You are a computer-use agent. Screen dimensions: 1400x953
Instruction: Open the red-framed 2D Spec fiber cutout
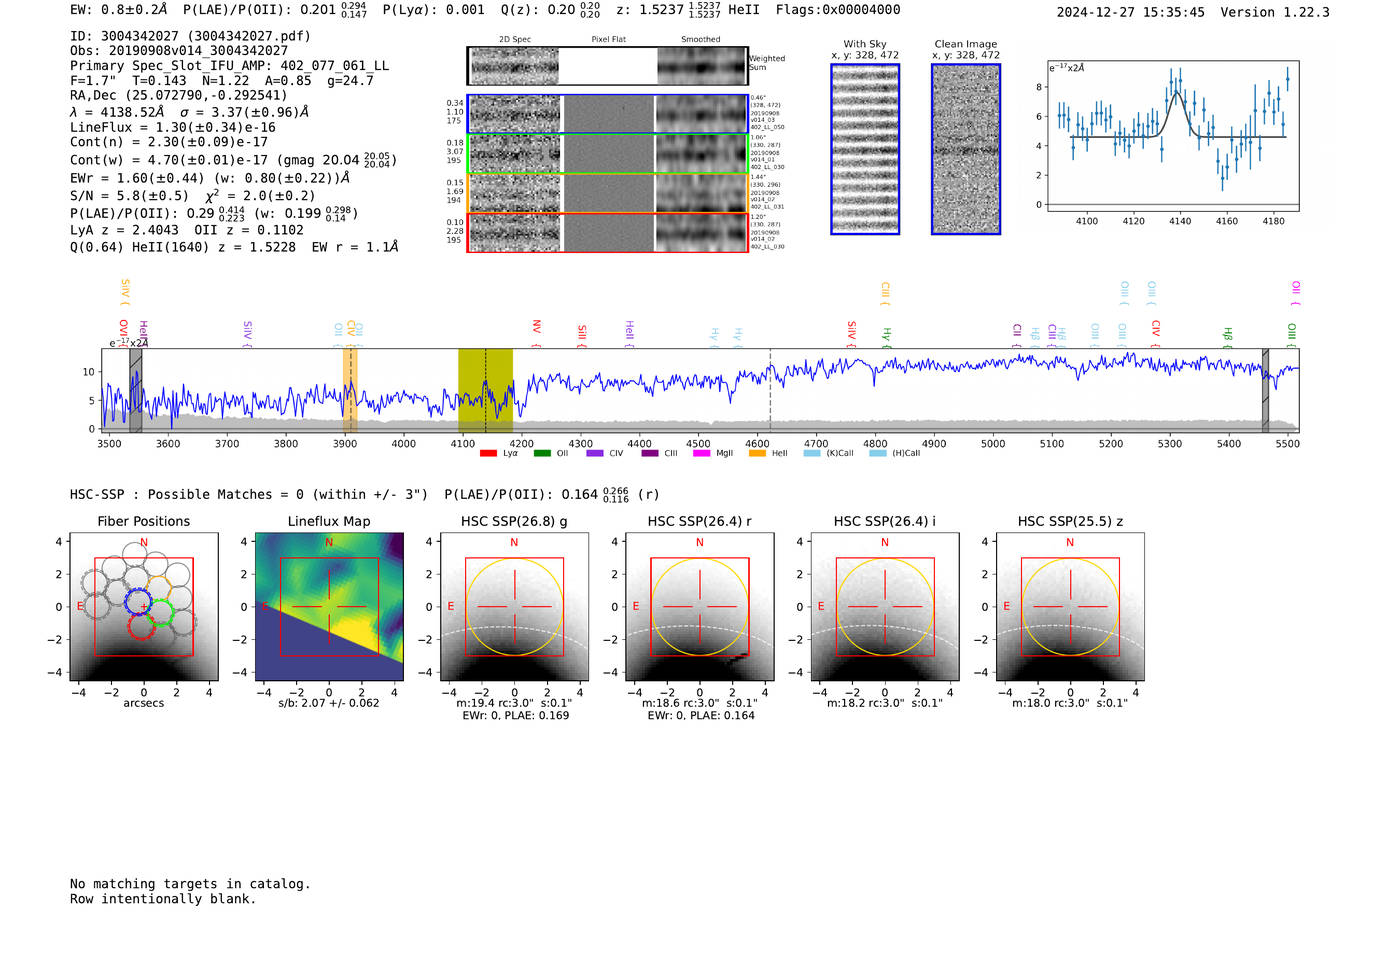coord(515,232)
